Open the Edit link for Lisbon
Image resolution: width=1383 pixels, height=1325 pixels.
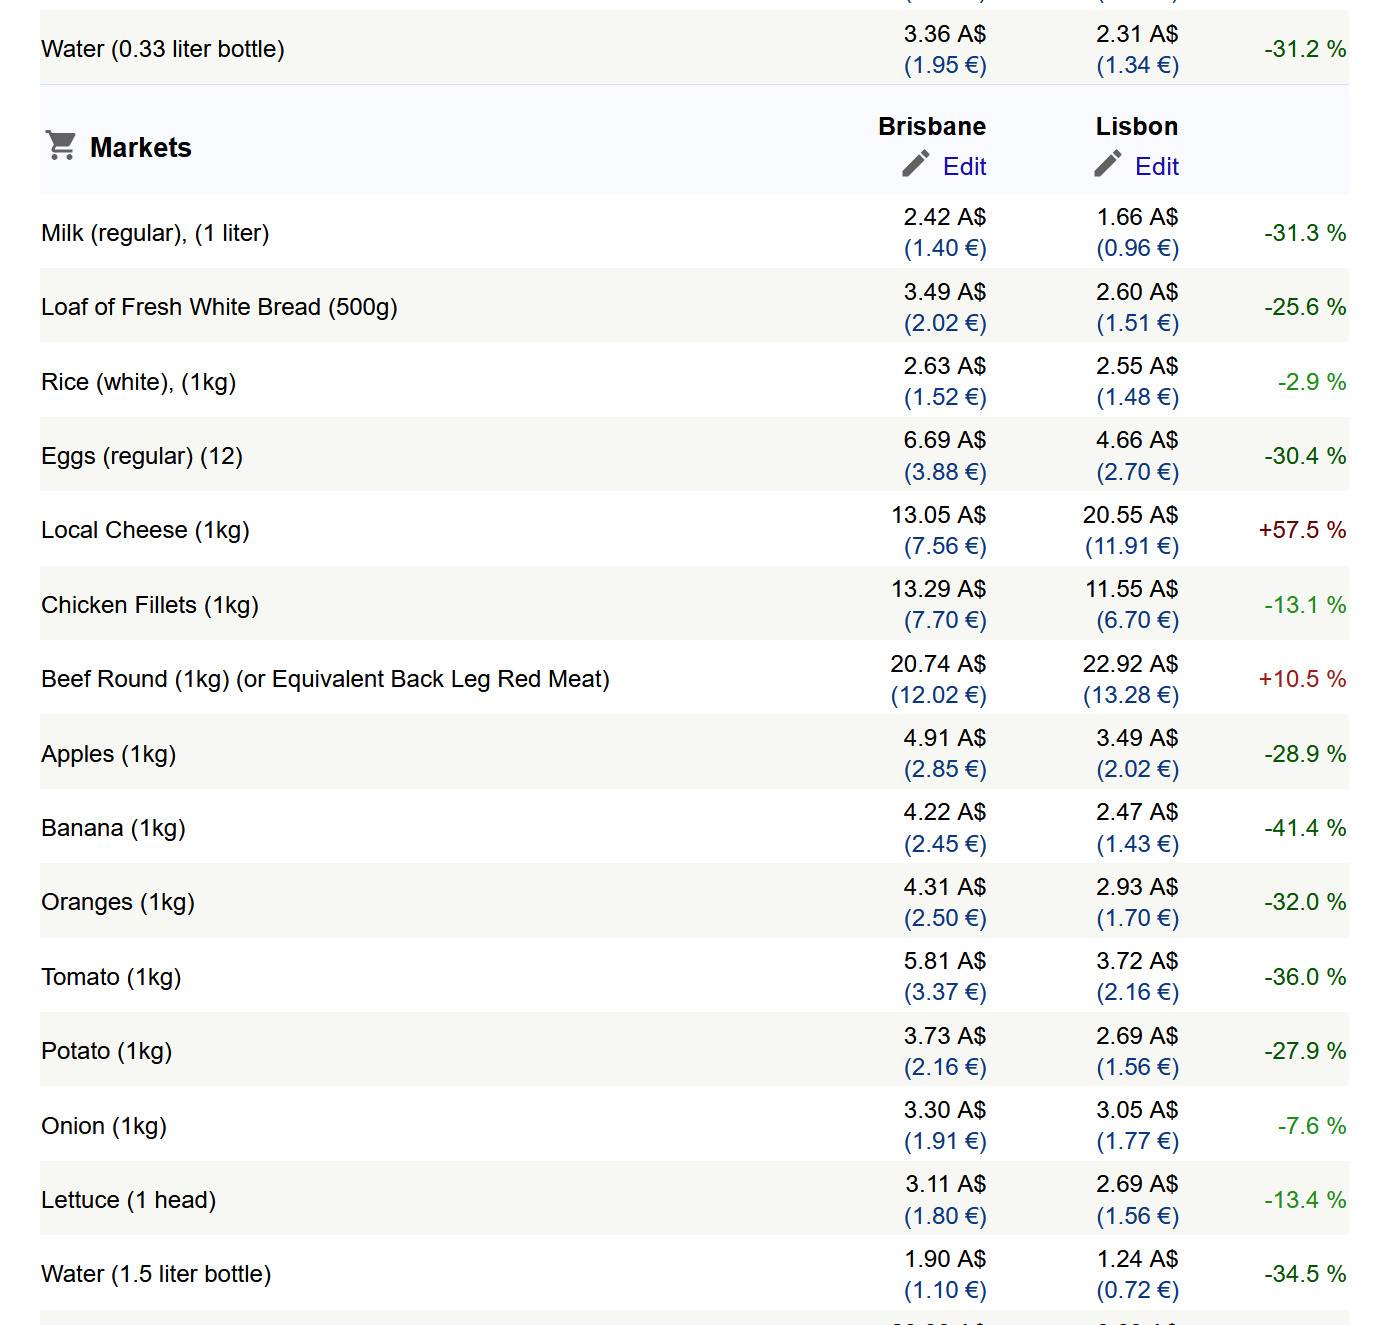1156,166
